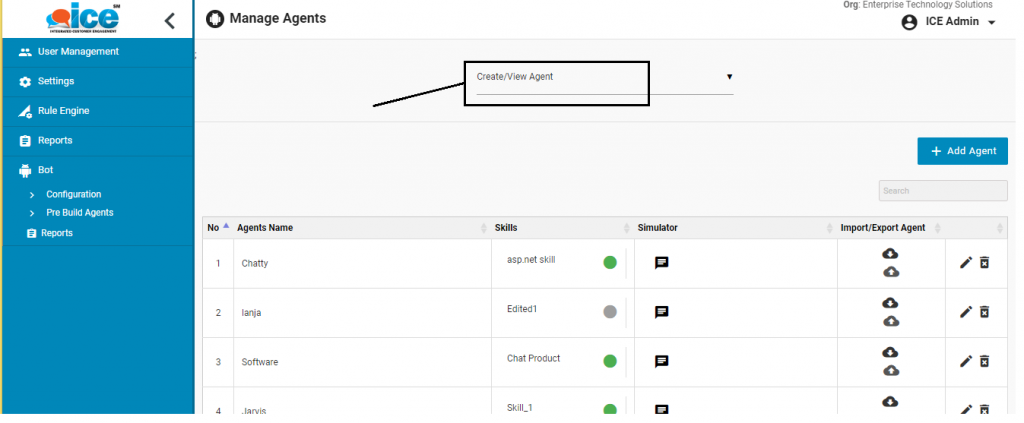Toggle gray status dot for Edited1 skill
This screenshot has width=1024, height=423.
610,312
